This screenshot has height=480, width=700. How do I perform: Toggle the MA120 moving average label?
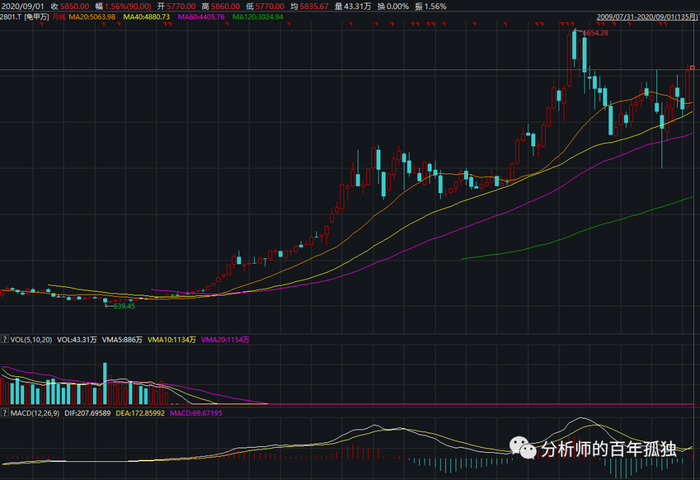click(258, 17)
